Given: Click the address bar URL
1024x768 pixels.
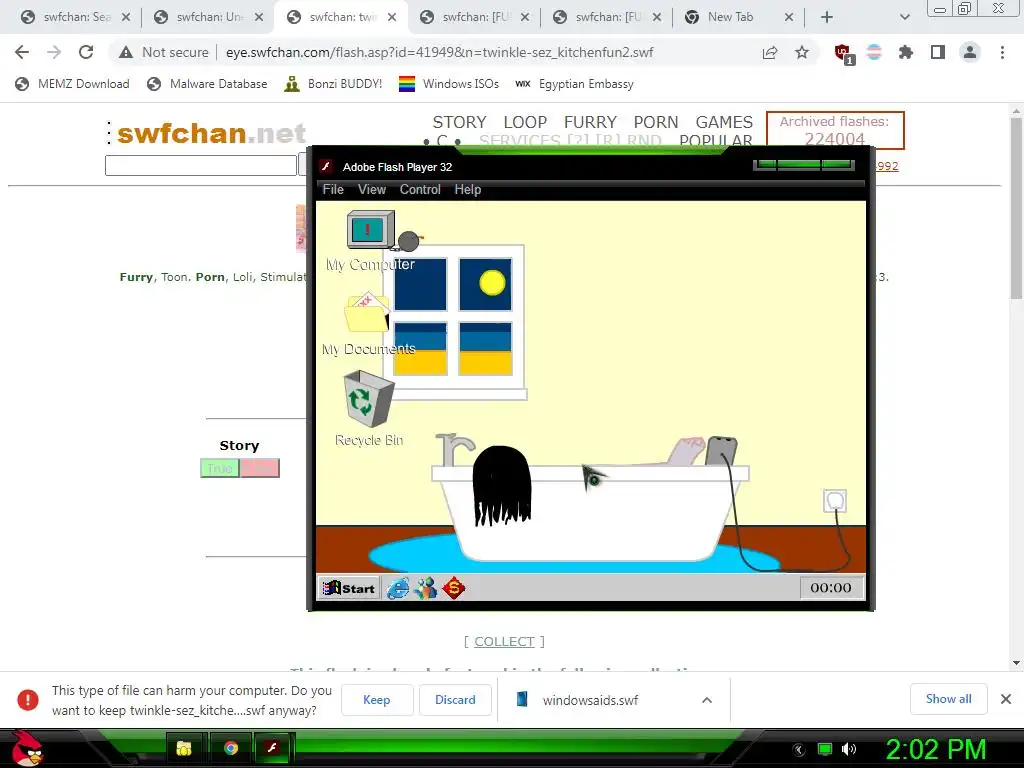Looking at the screenshot, I should click(439, 52).
